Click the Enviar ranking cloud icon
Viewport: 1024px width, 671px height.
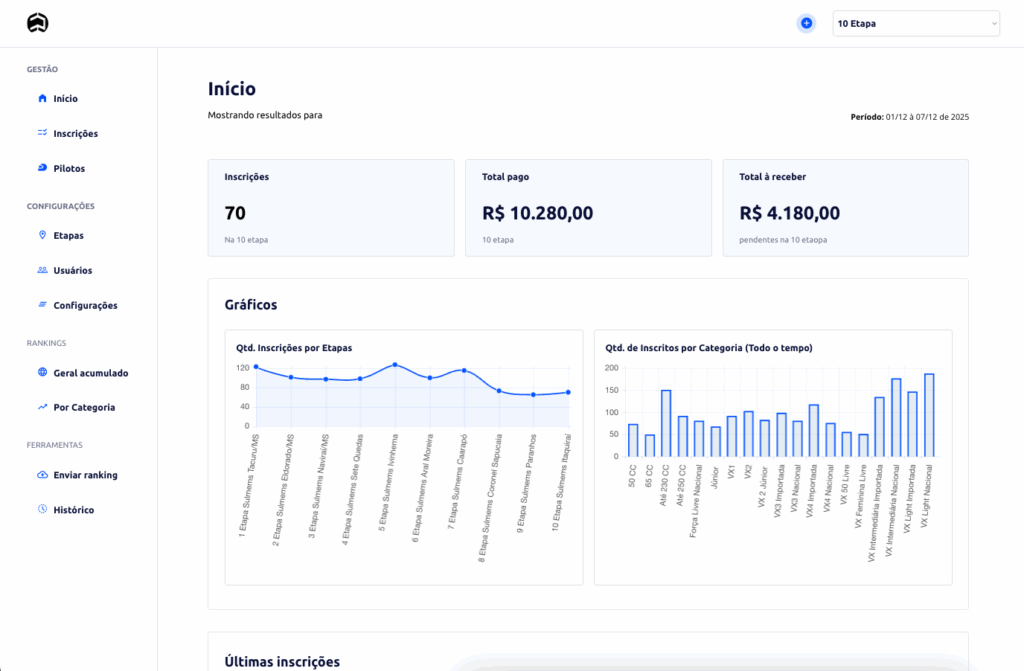pos(42,475)
